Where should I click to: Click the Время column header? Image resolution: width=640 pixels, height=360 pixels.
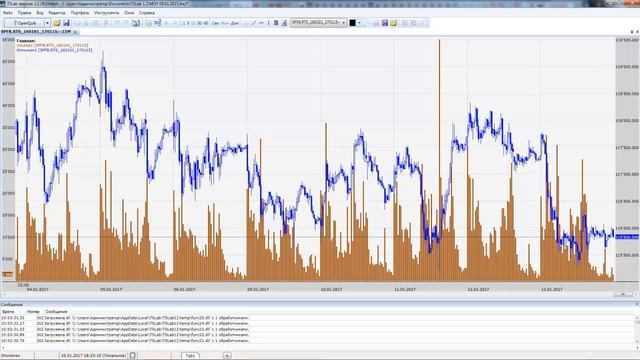click(8, 311)
